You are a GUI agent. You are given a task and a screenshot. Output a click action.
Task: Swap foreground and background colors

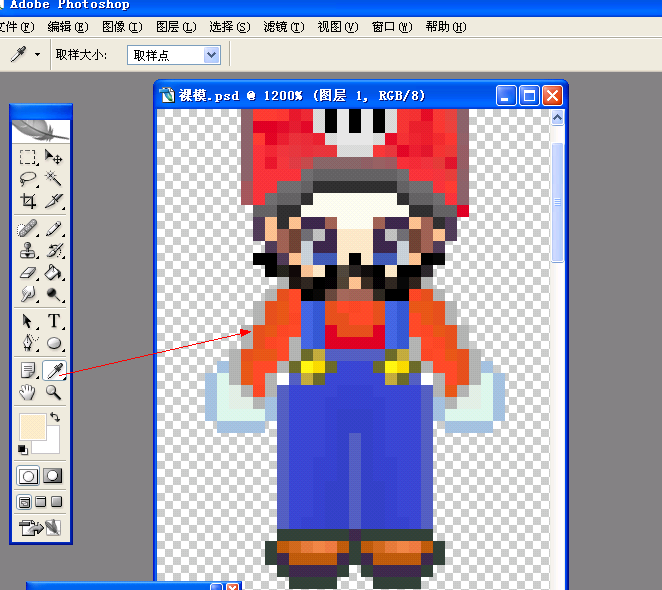pyautogui.click(x=55, y=417)
